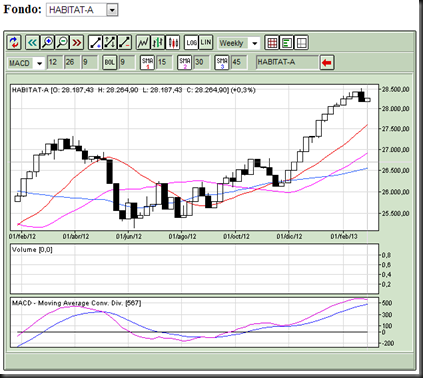Click the 27.500,00 price axis label
Screen dimensions: 423x378
[x=395, y=129]
